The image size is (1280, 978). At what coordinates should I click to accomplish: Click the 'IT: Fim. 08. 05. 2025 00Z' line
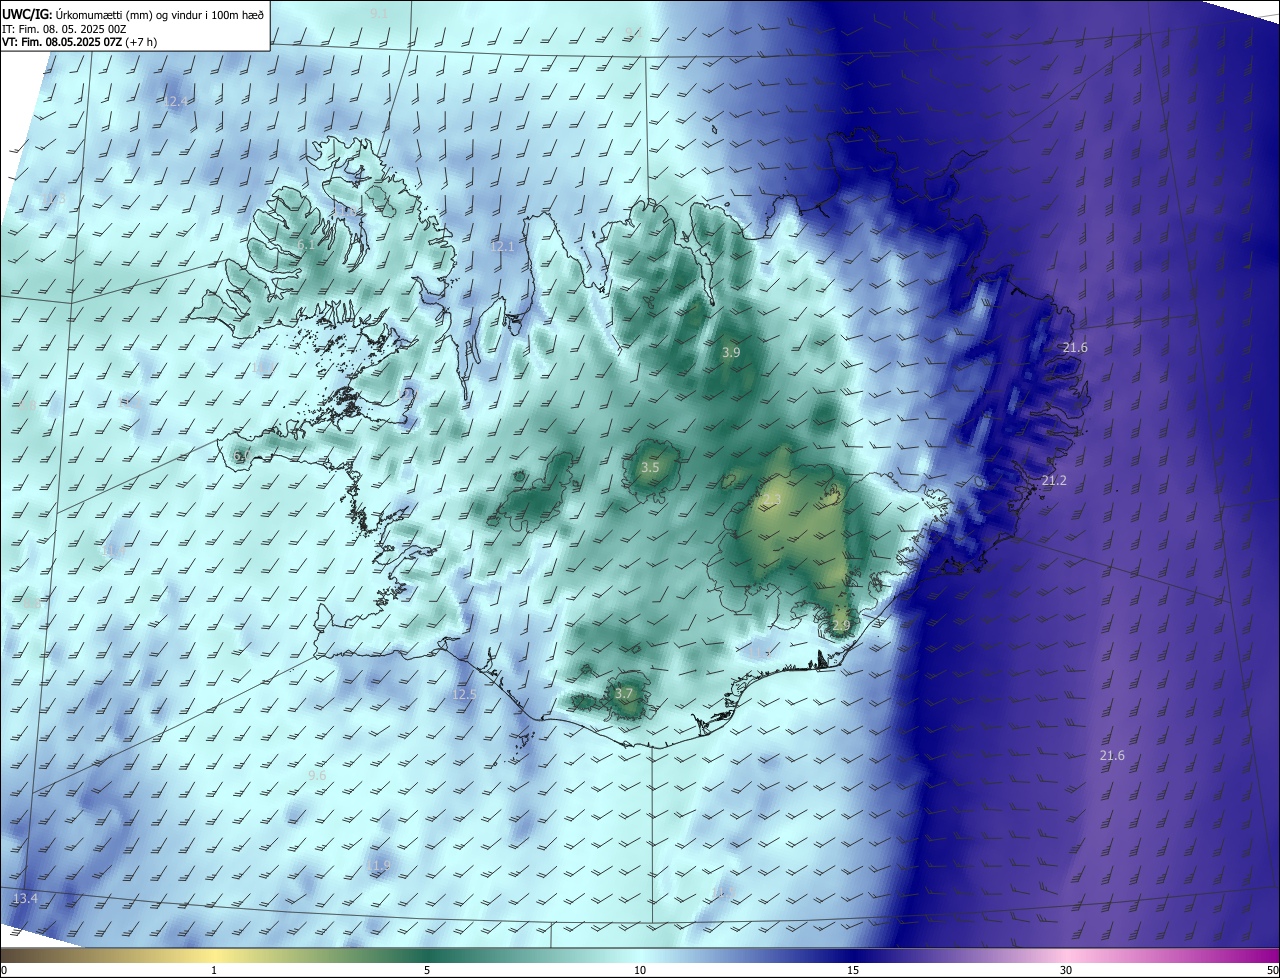(64, 29)
